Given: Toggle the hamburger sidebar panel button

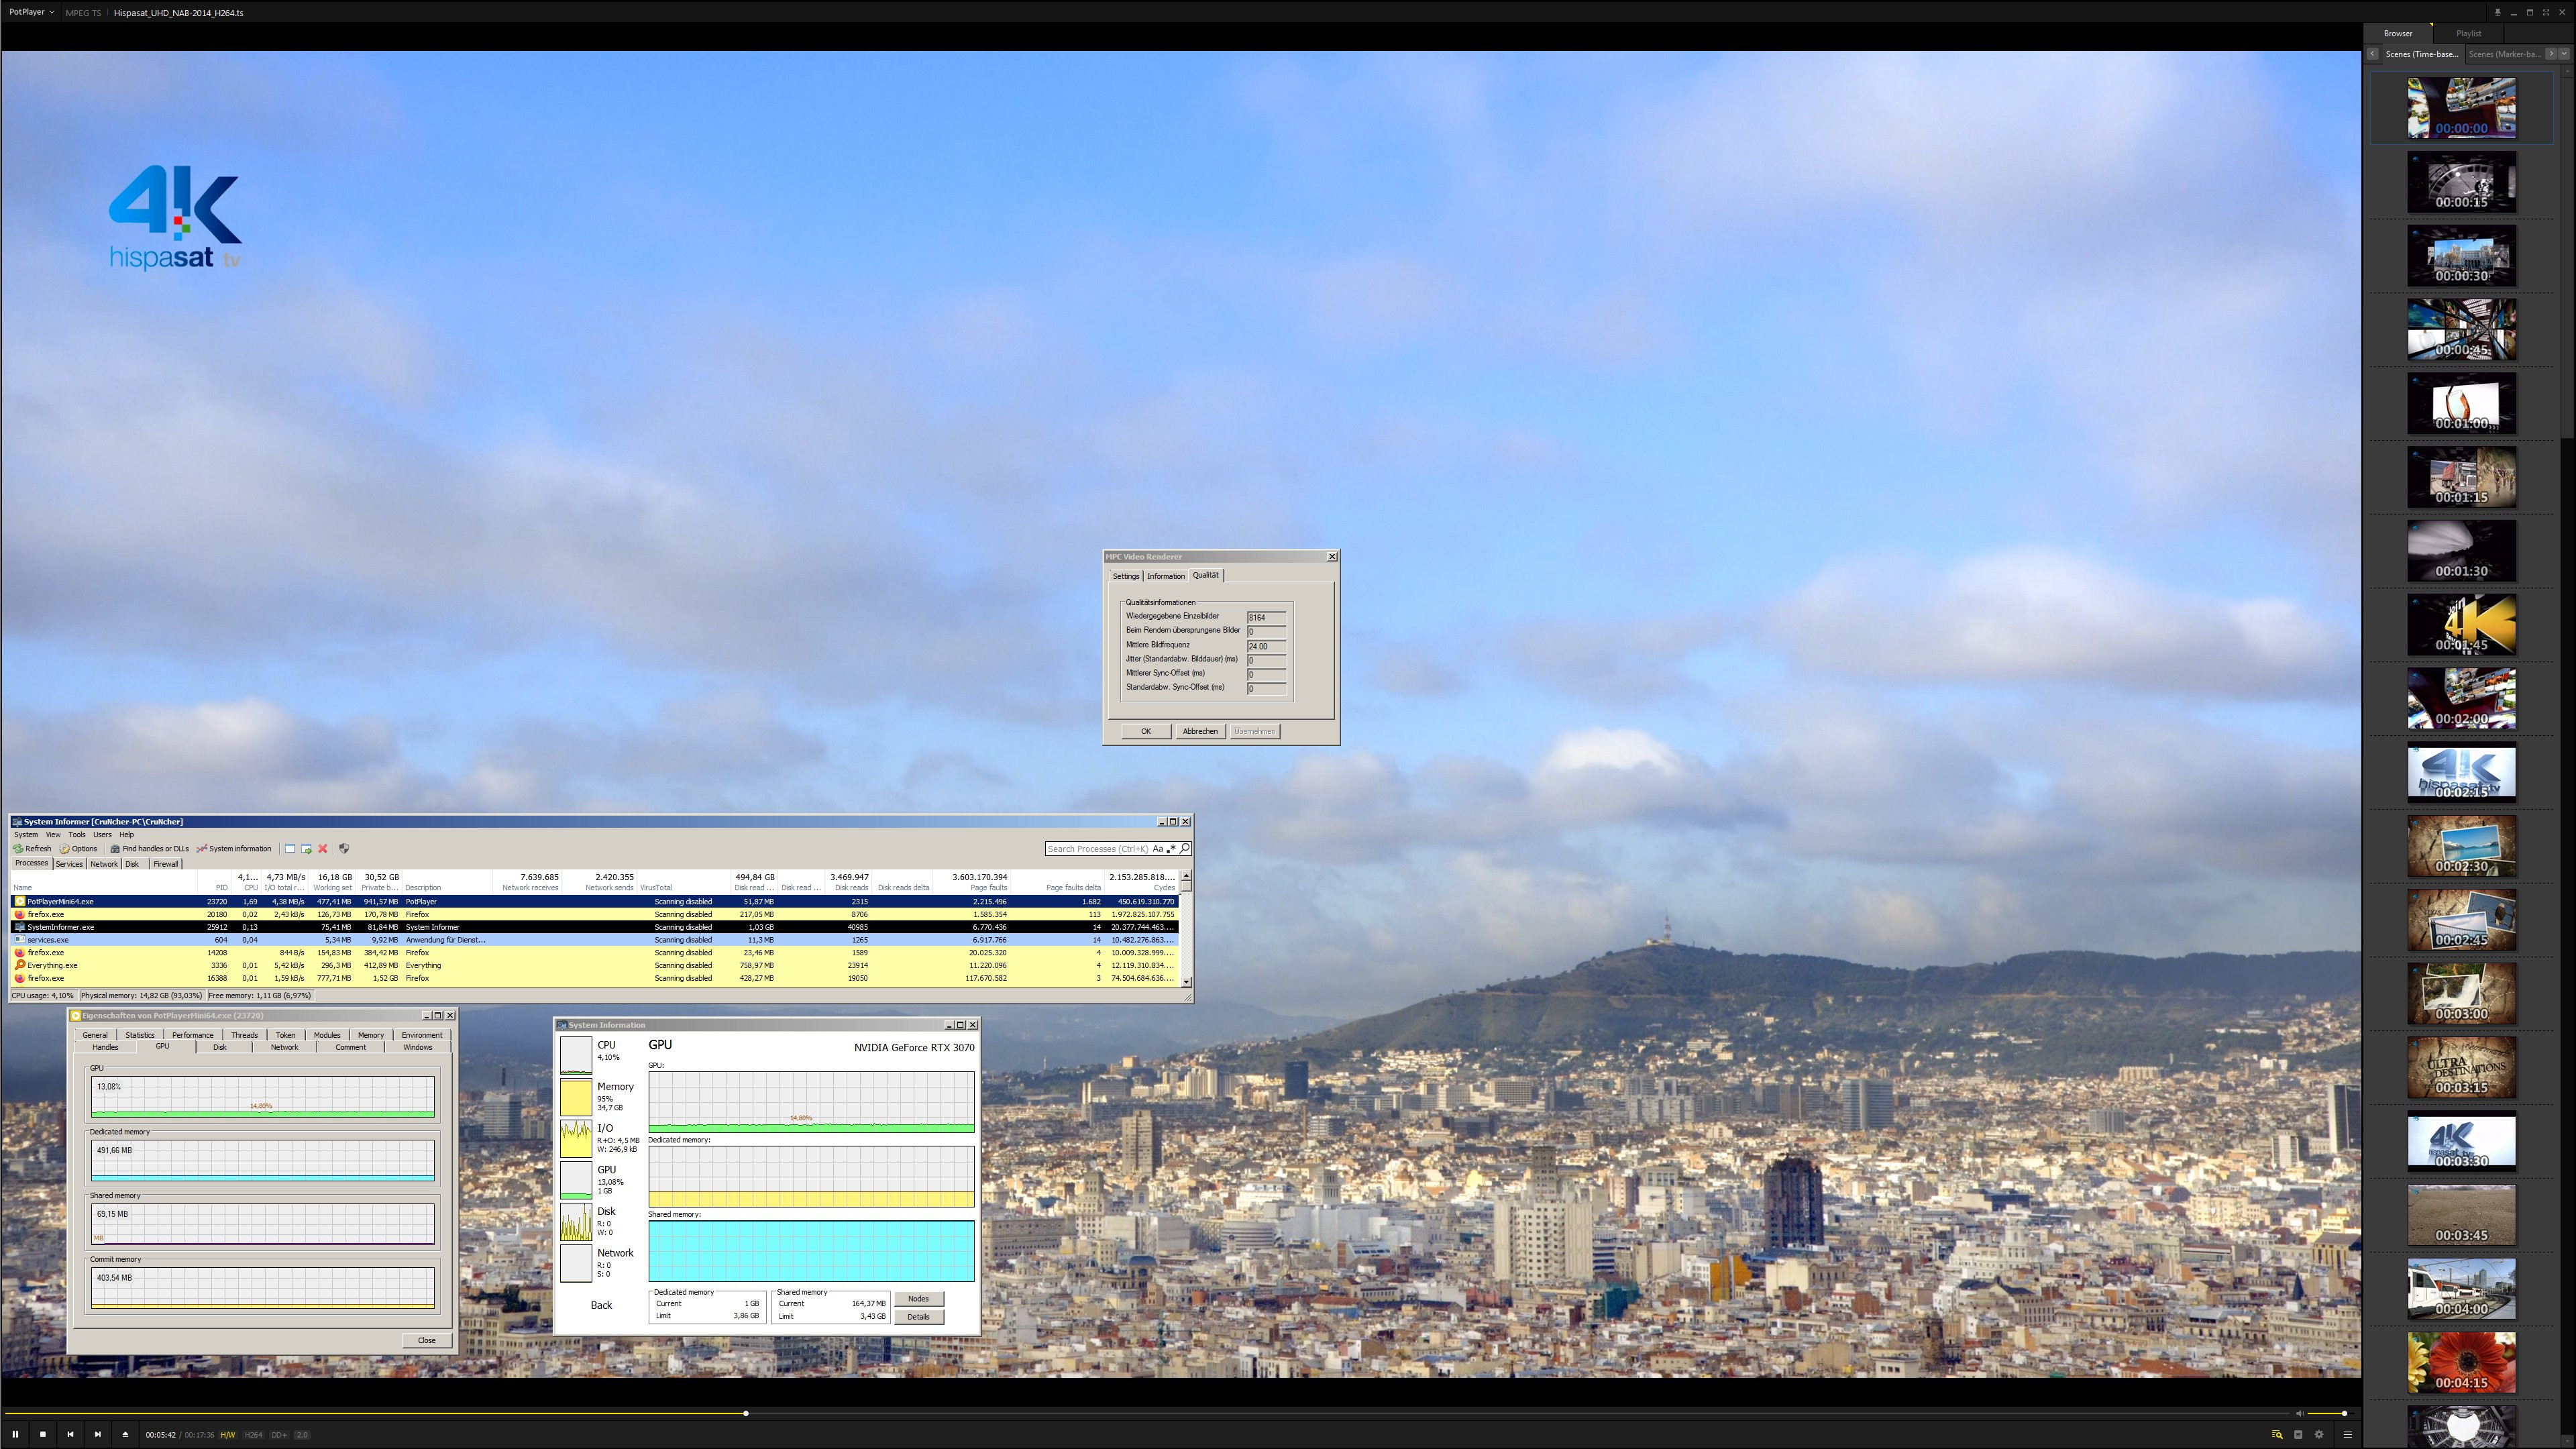Looking at the screenshot, I should pyautogui.click(x=2347, y=1434).
